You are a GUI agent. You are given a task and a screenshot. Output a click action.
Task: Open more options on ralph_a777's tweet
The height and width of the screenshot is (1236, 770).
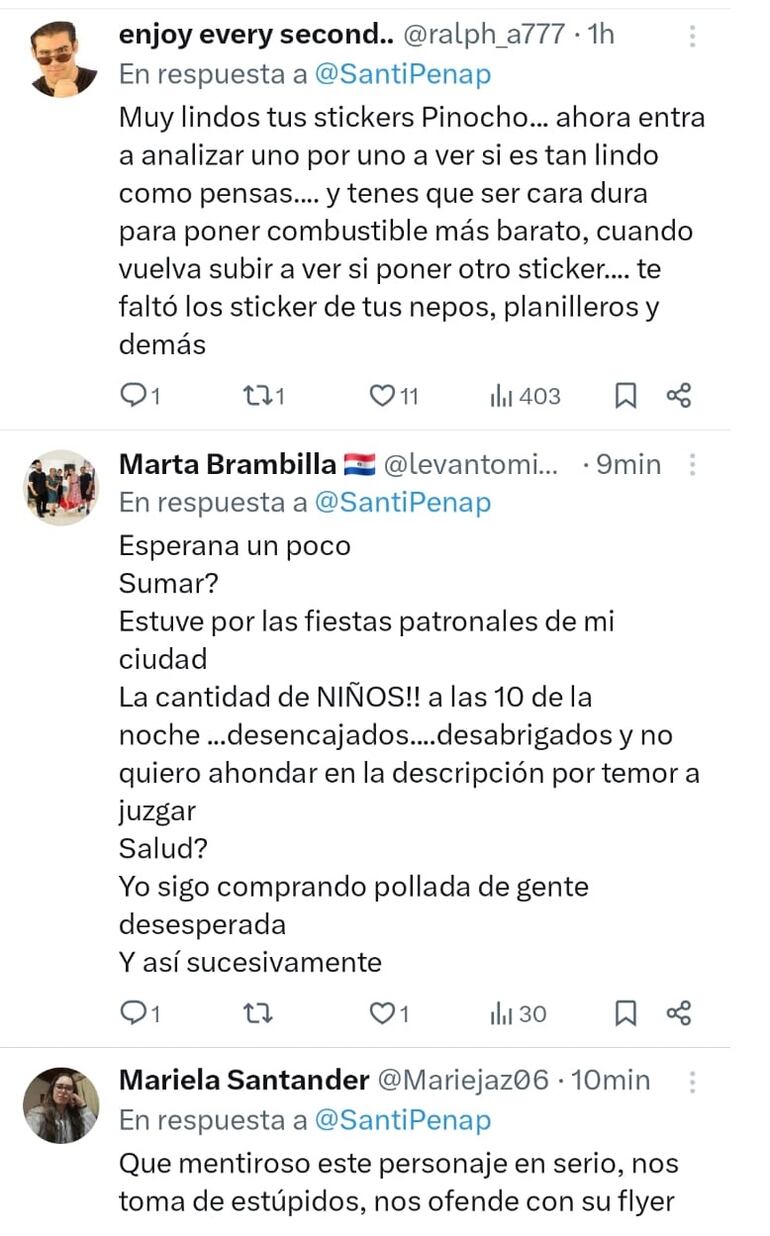point(692,37)
